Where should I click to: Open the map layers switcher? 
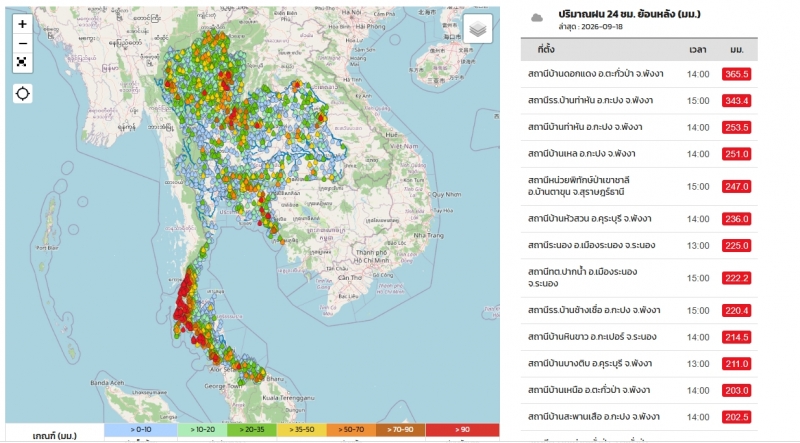pos(478,29)
